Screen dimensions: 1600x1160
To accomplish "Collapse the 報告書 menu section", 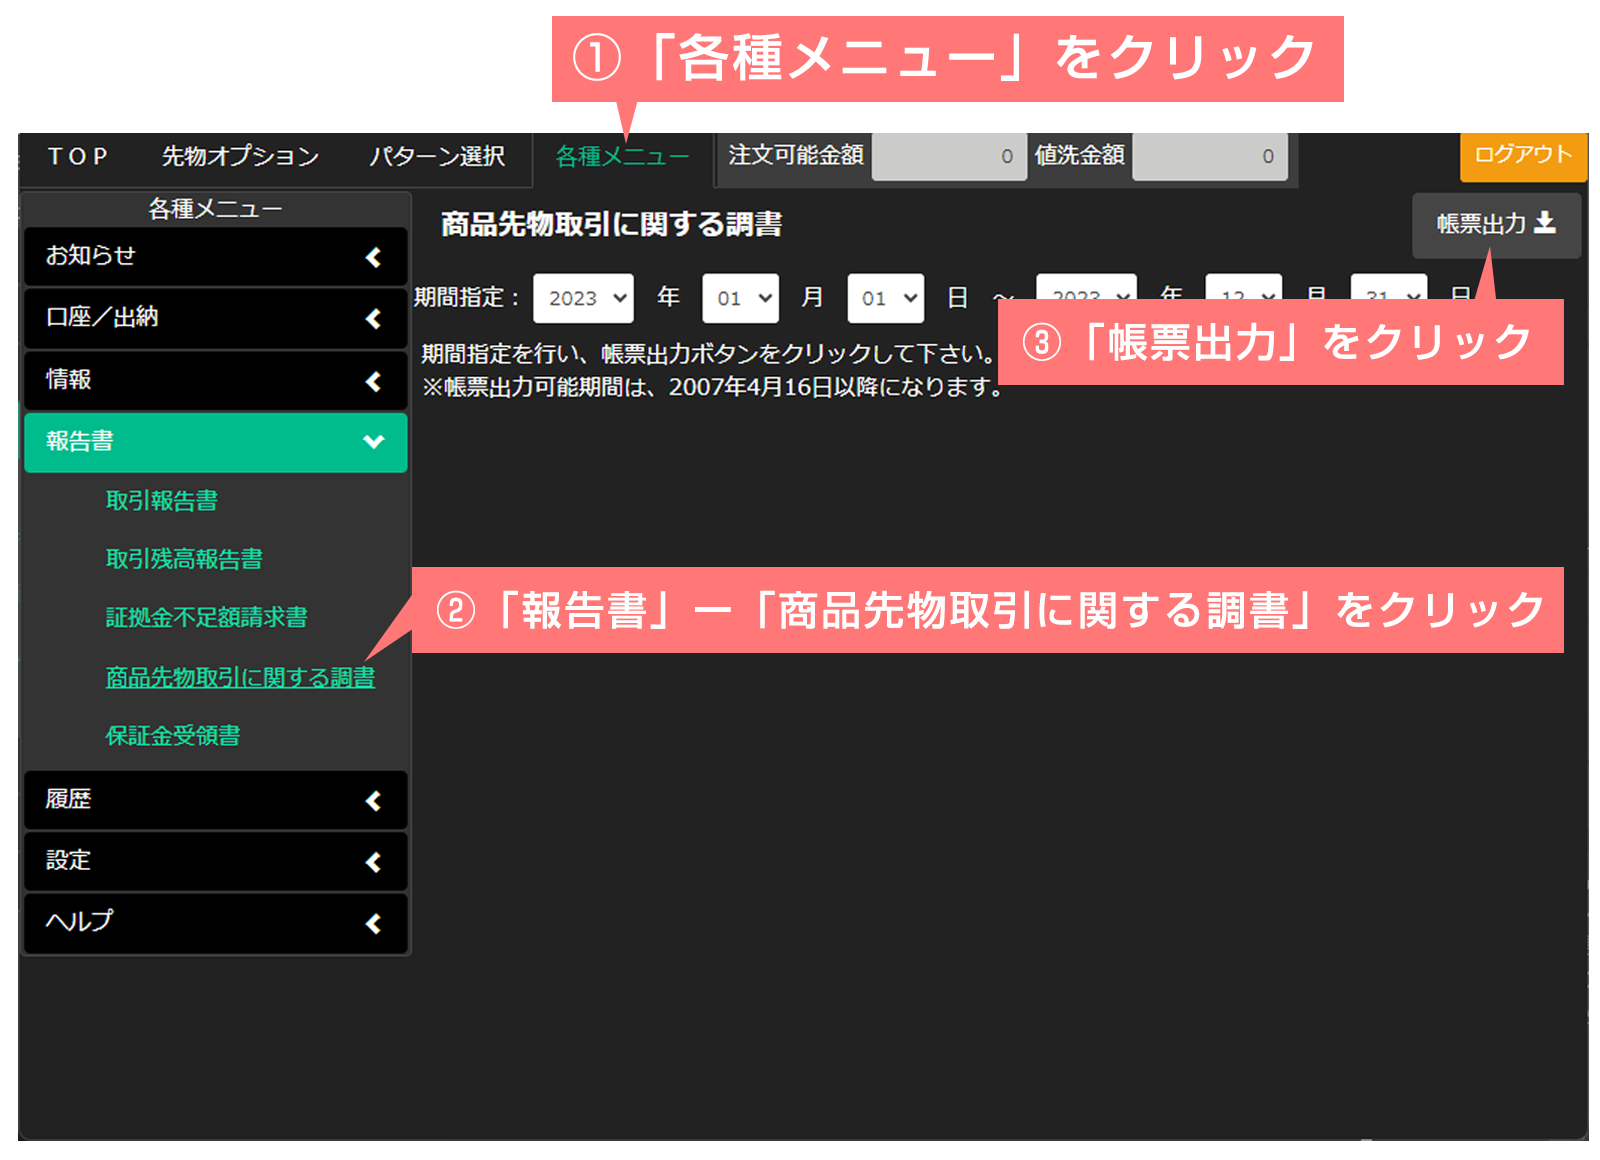I will (x=215, y=442).
